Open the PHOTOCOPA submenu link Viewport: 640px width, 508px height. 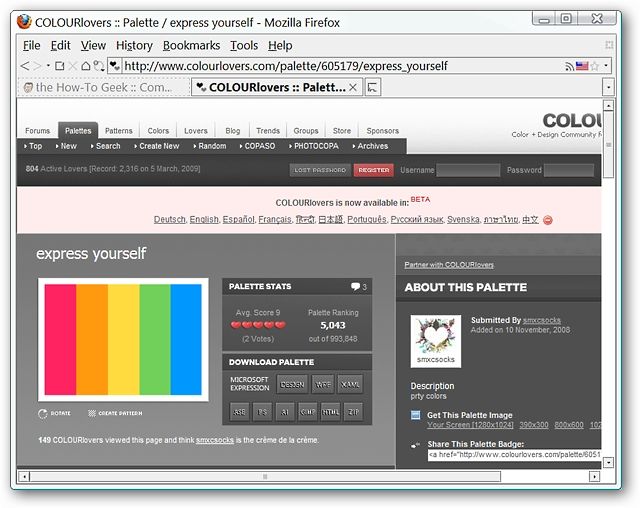point(314,146)
